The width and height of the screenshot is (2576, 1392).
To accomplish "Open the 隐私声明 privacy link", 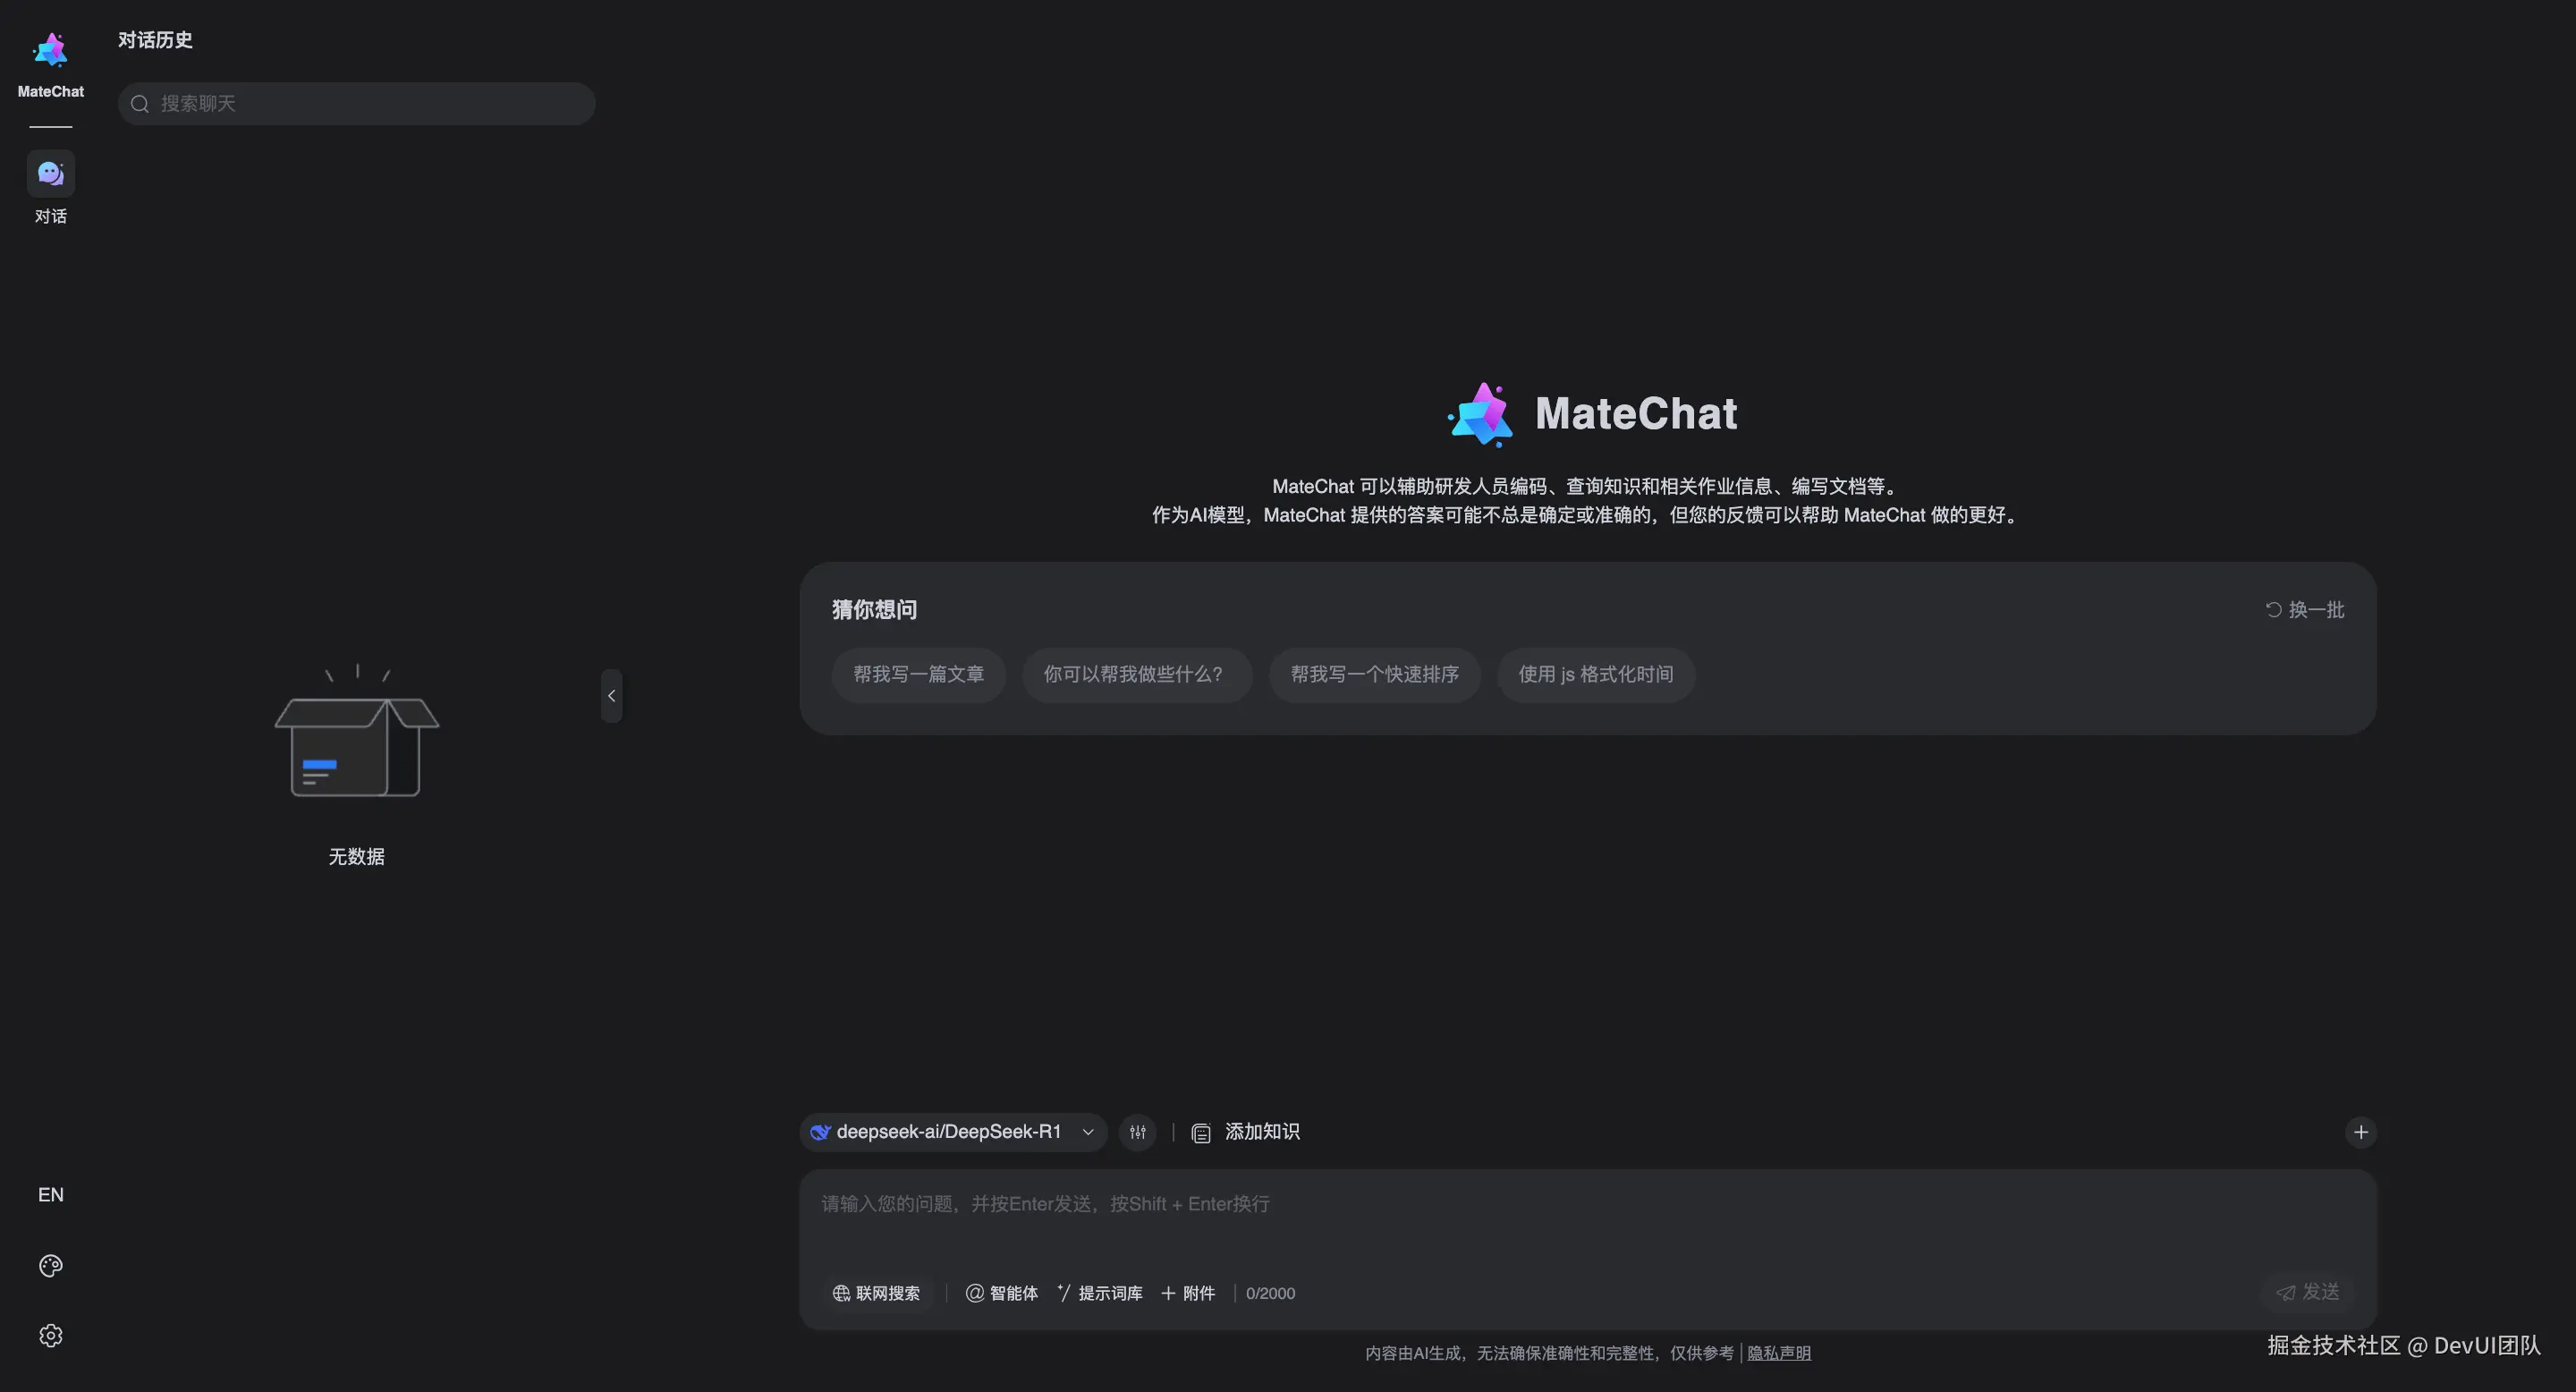I will coord(1778,1352).
